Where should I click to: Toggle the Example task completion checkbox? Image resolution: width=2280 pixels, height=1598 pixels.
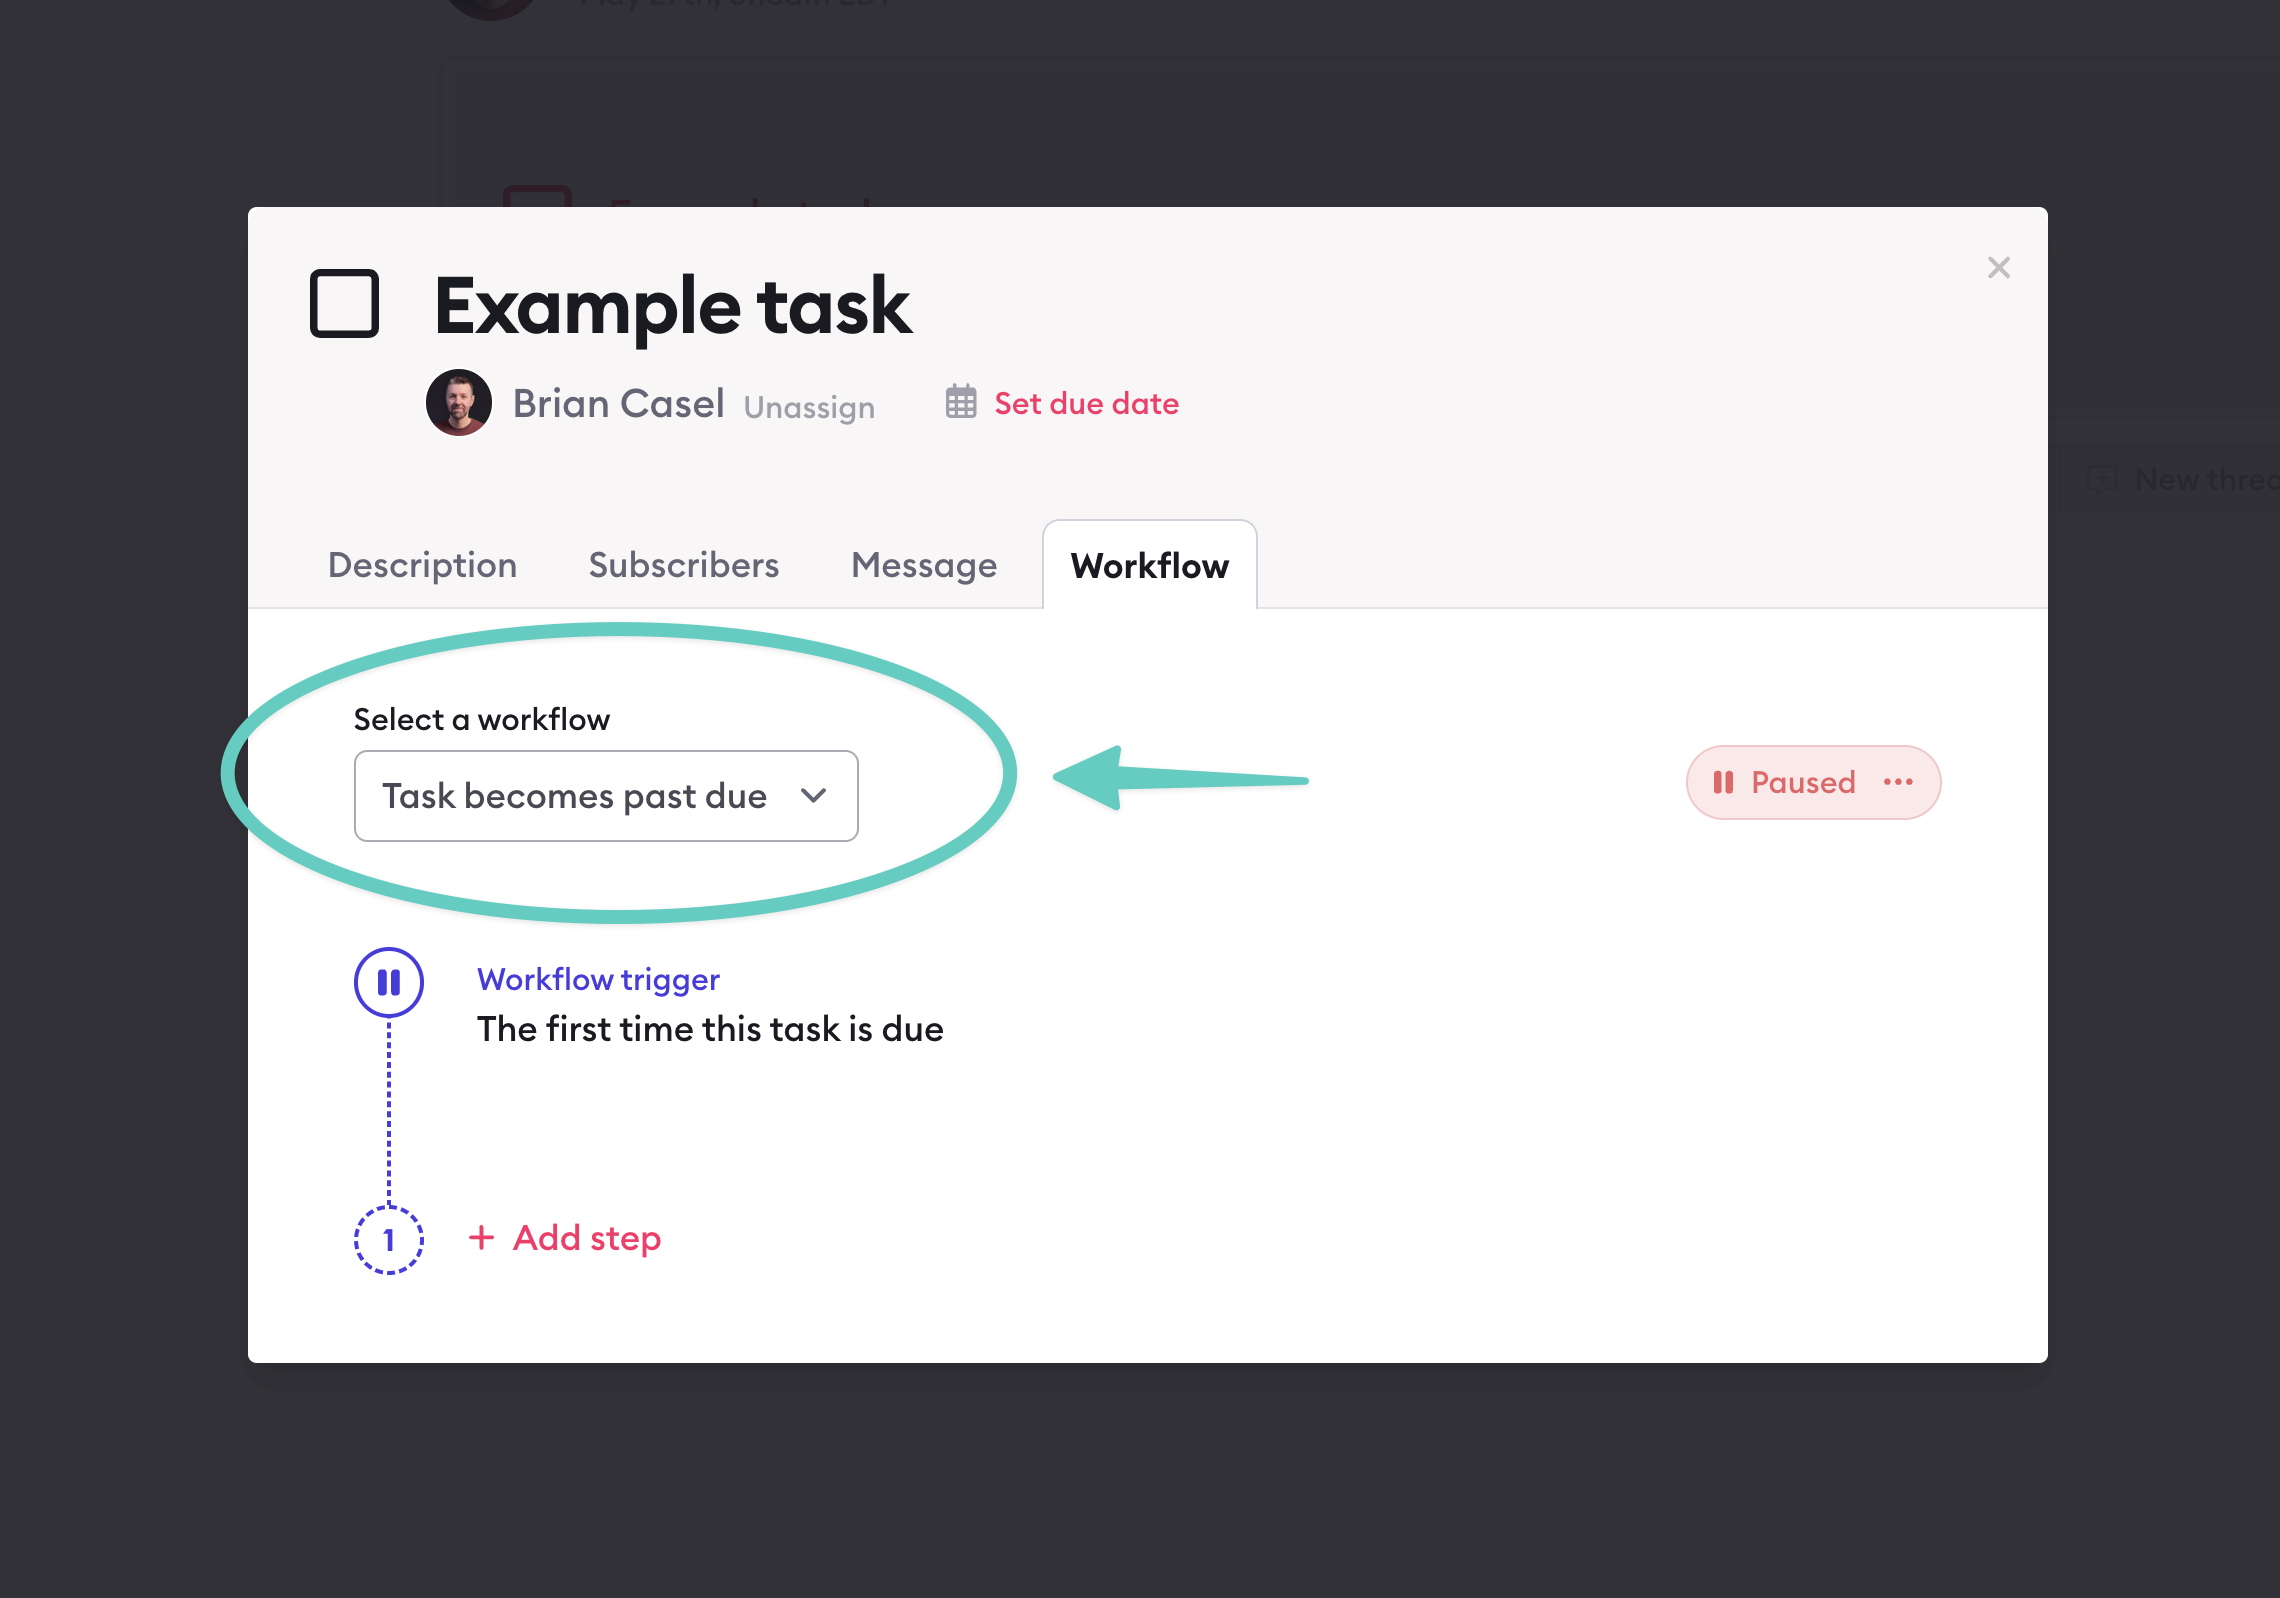coord(346,304)
